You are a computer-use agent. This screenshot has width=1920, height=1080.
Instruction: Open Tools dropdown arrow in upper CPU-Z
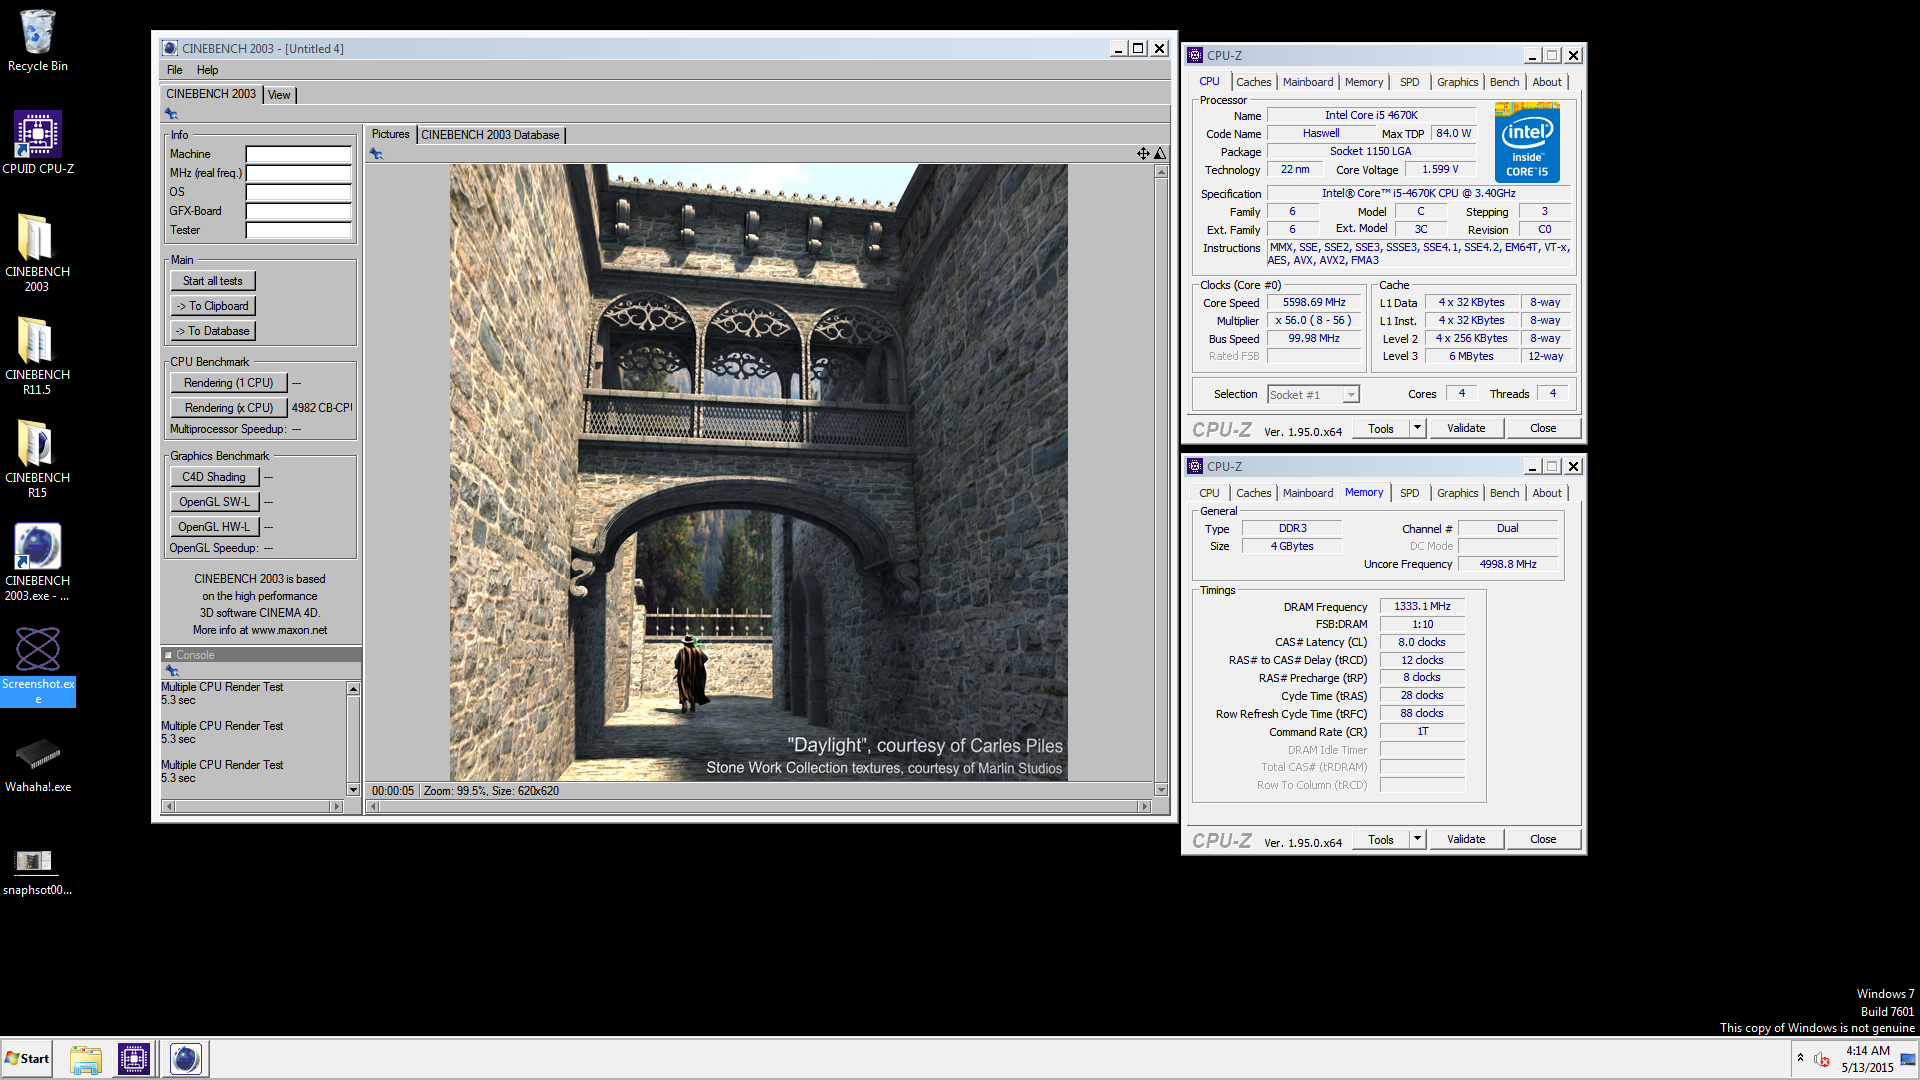click(1417, 428)
